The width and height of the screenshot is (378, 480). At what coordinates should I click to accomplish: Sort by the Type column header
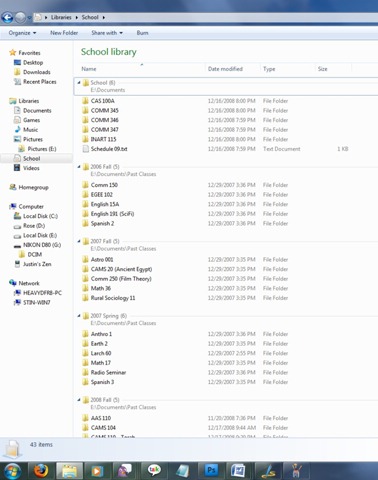[x=288, y=69]
